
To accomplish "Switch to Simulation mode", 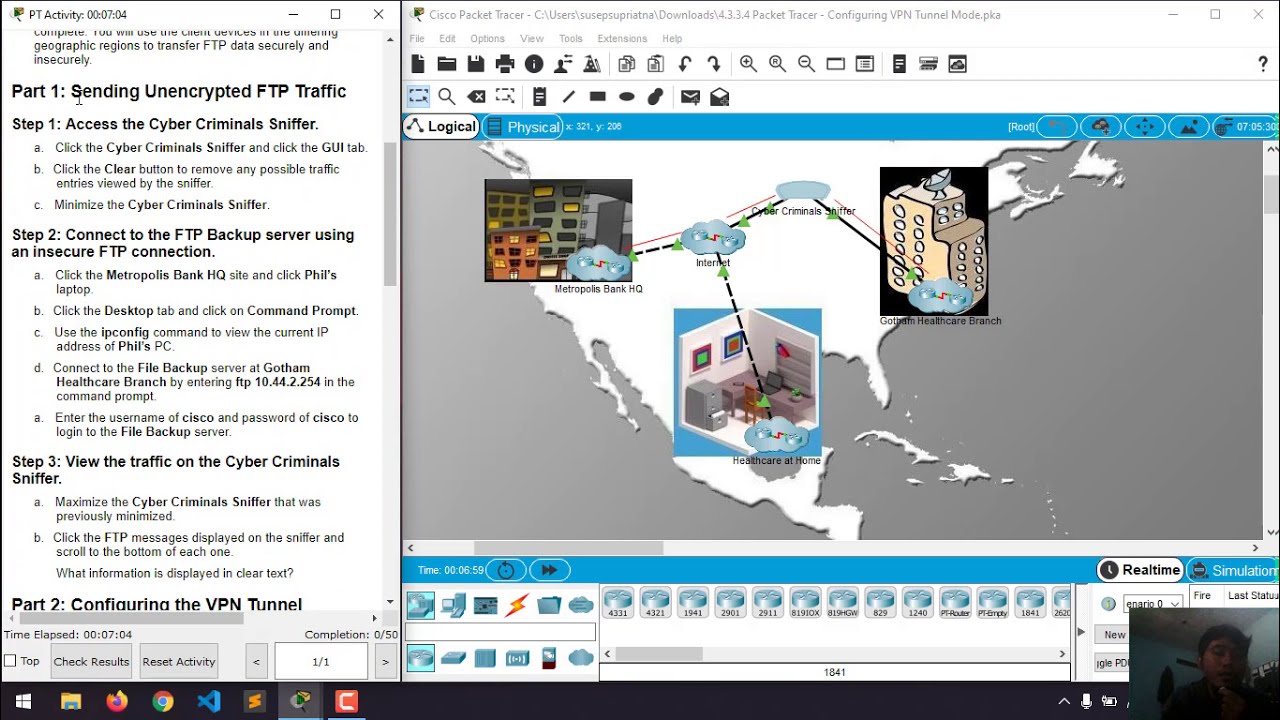I will (x=1234, y=570).
